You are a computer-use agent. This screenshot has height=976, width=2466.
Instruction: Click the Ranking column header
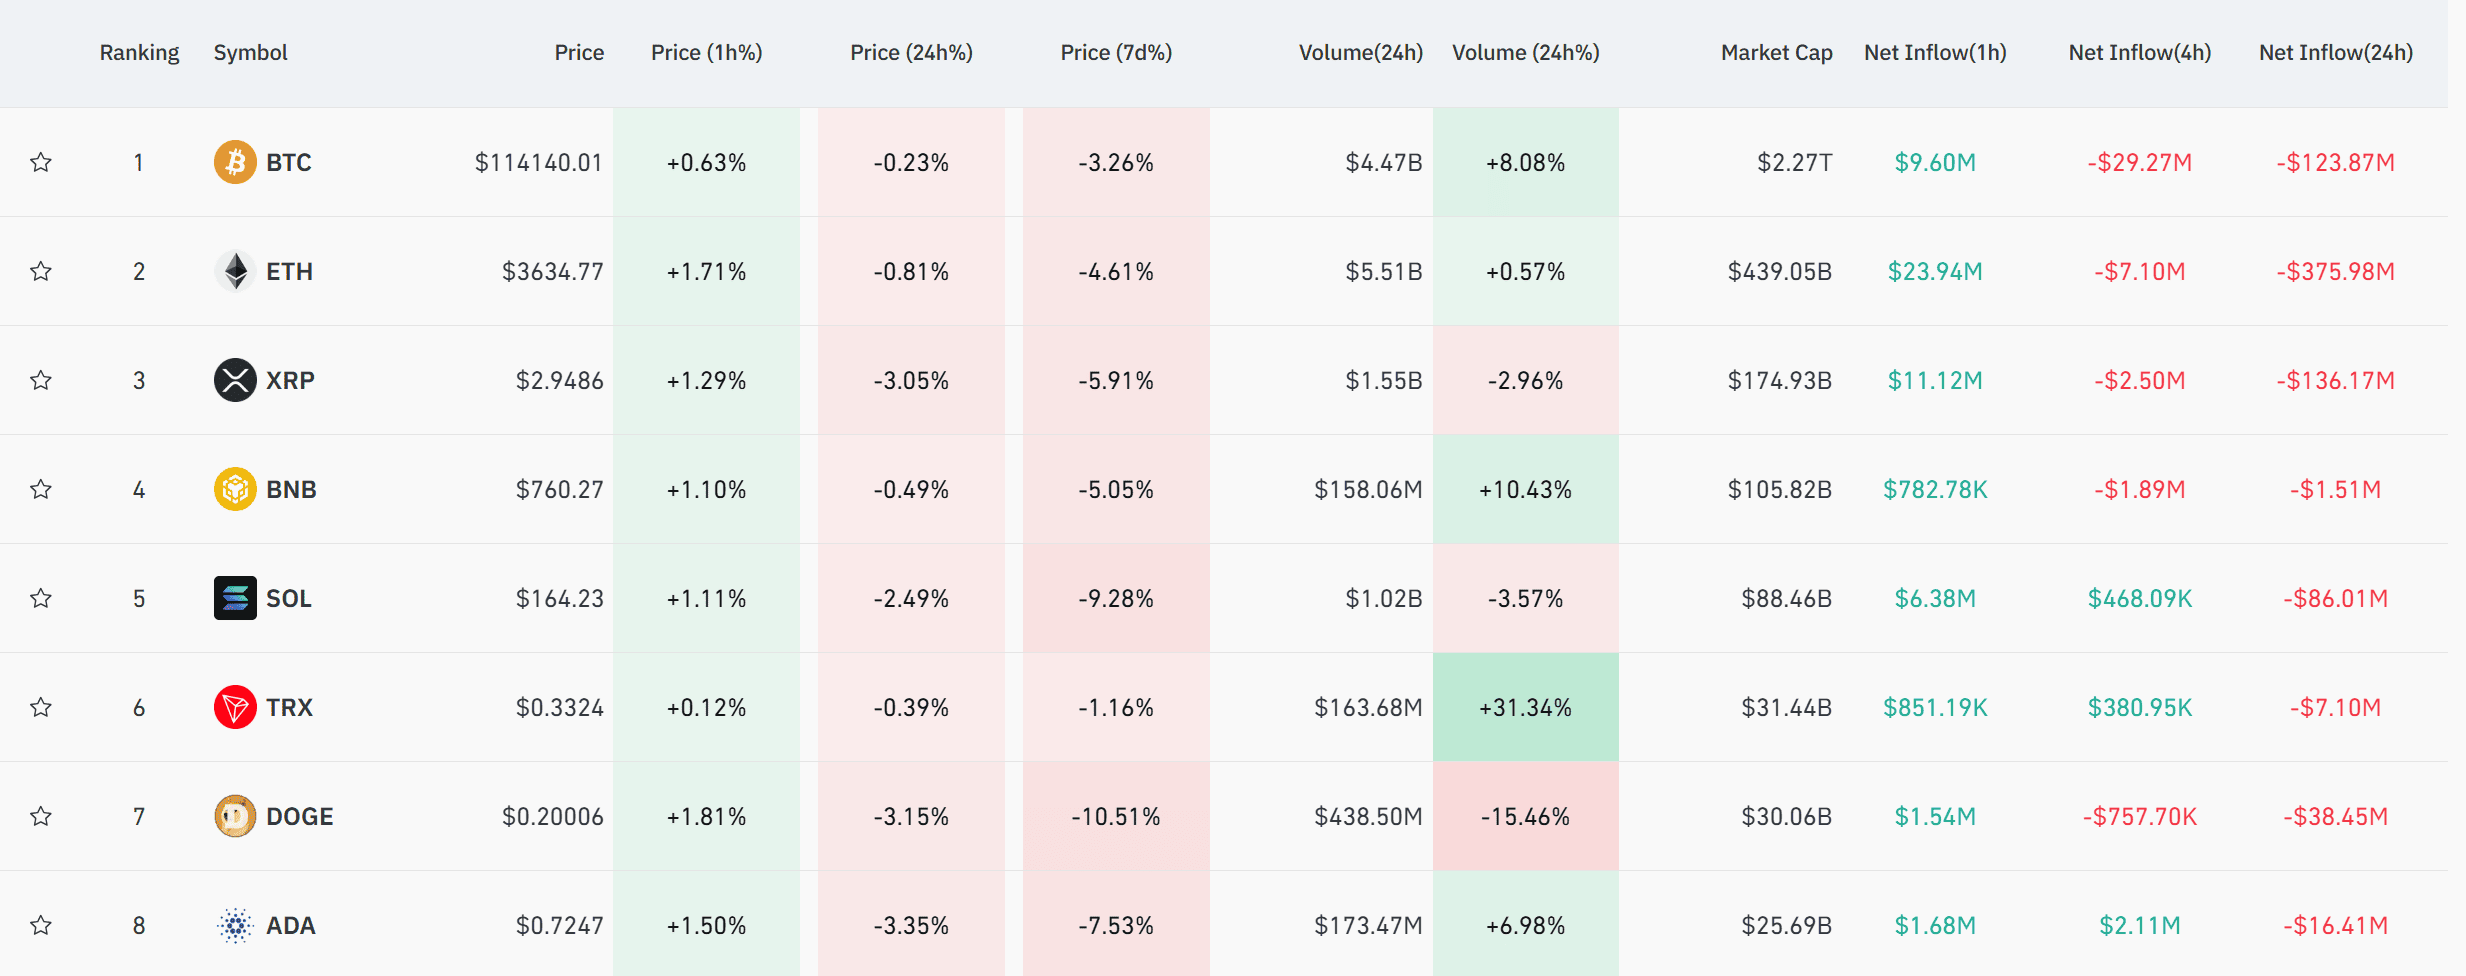click(139, 53)
